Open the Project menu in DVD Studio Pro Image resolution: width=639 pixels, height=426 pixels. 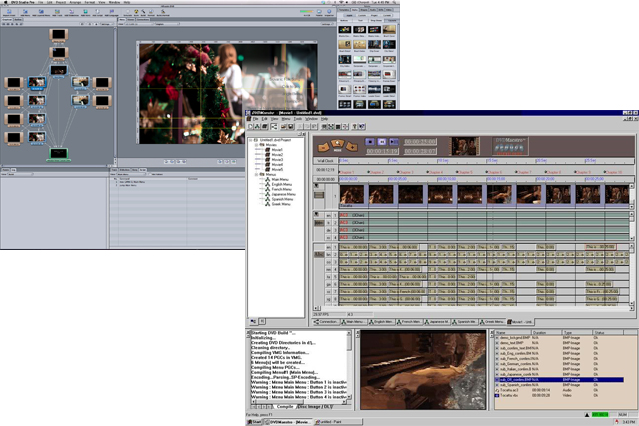pyautogui.click(x=61, y=2)
